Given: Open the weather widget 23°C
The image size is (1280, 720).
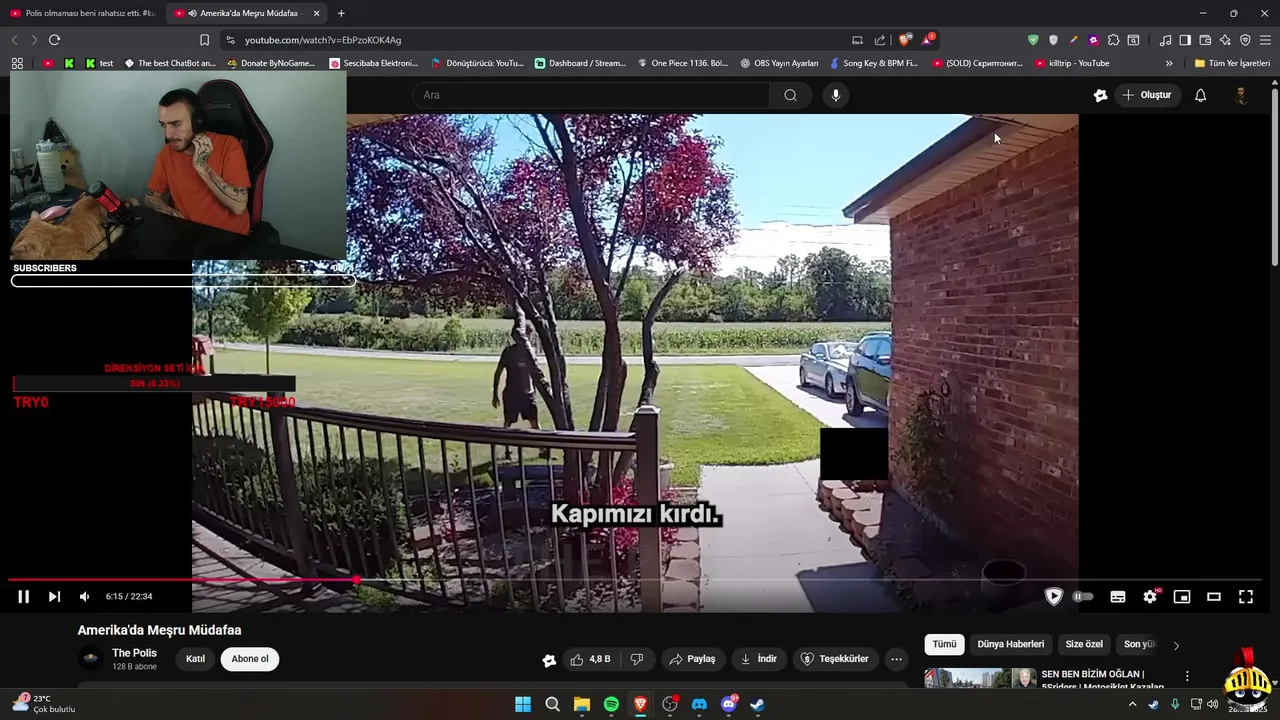Looking at the screenshot, I should 44,704.
